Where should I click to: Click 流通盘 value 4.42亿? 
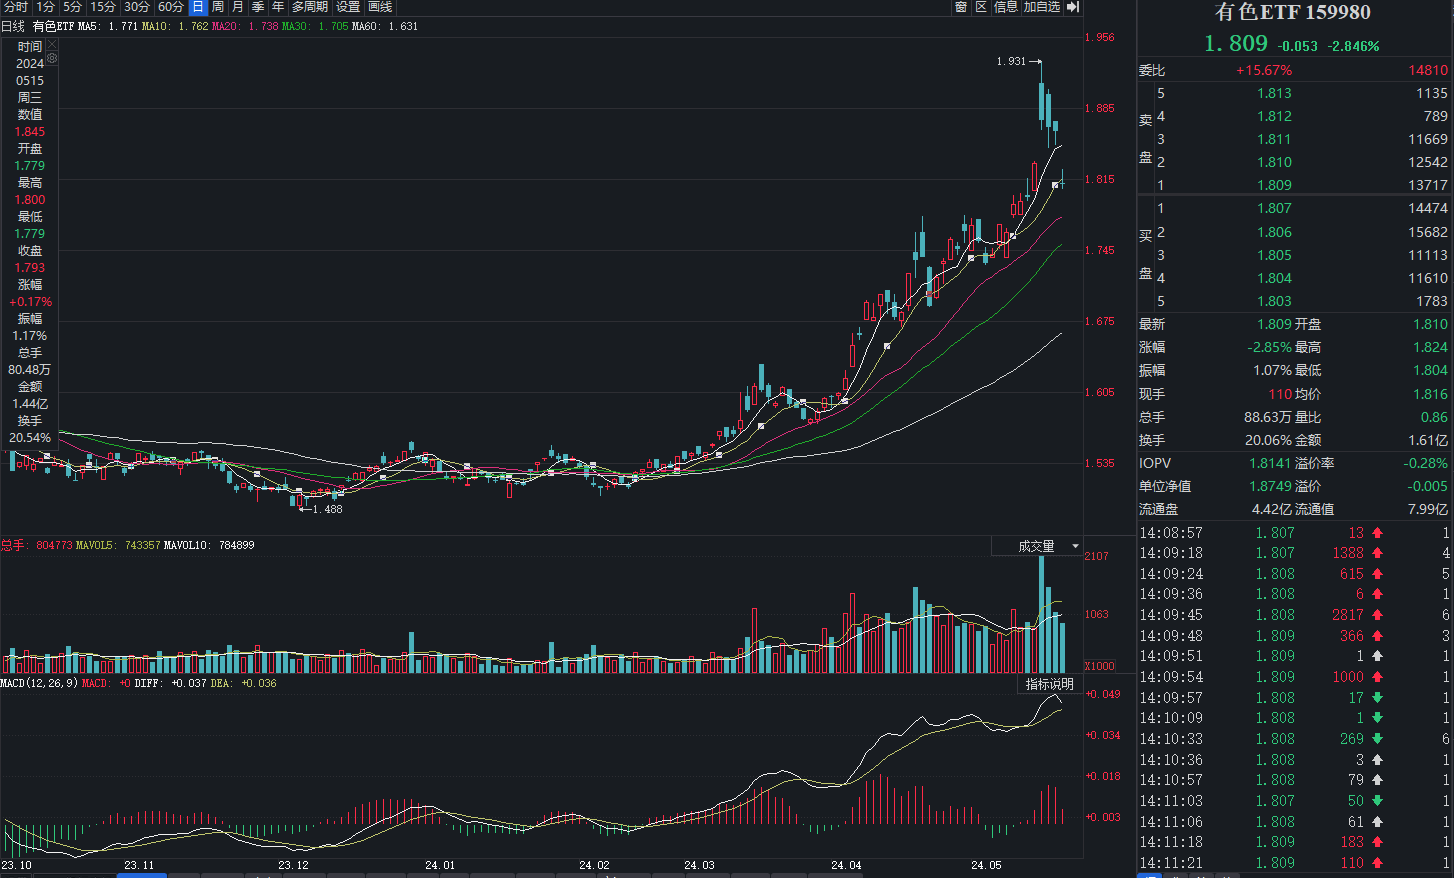1272,509
